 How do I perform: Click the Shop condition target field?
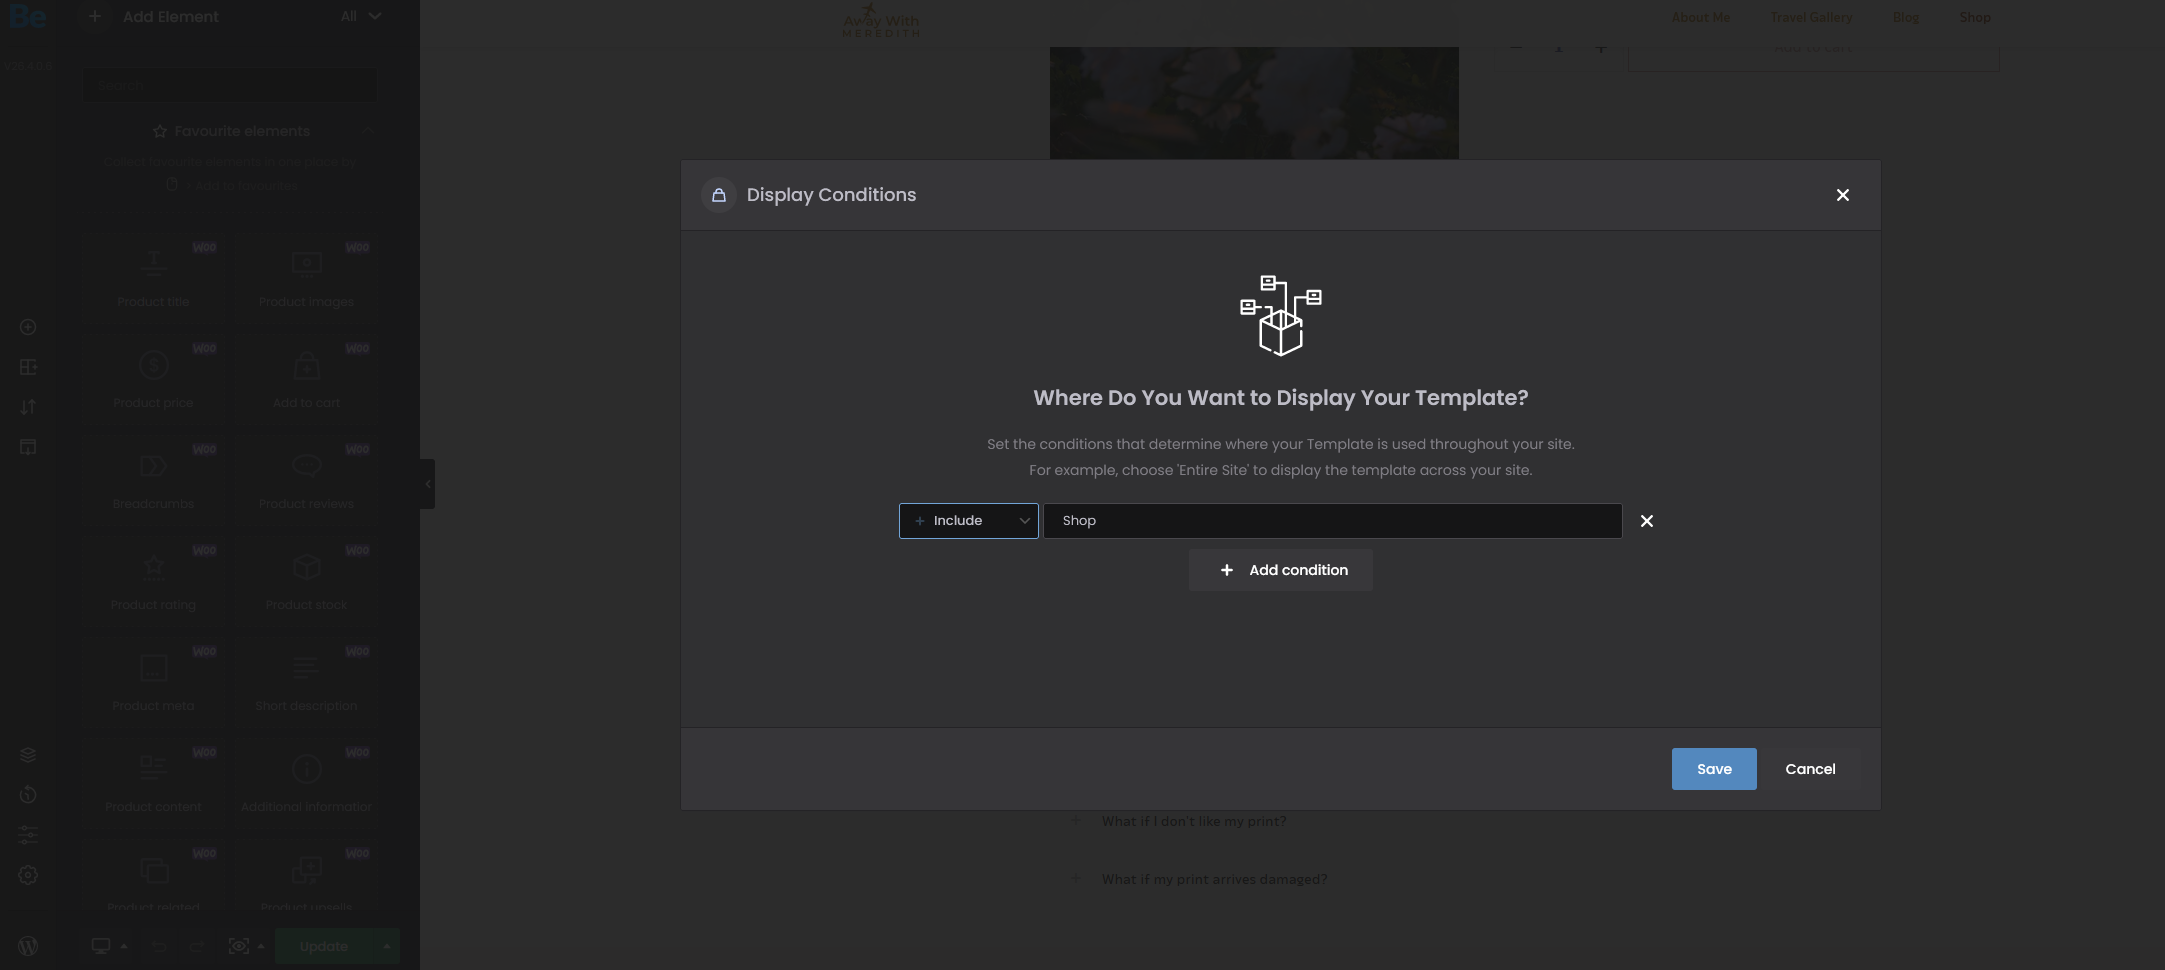tap(1332, 521)
